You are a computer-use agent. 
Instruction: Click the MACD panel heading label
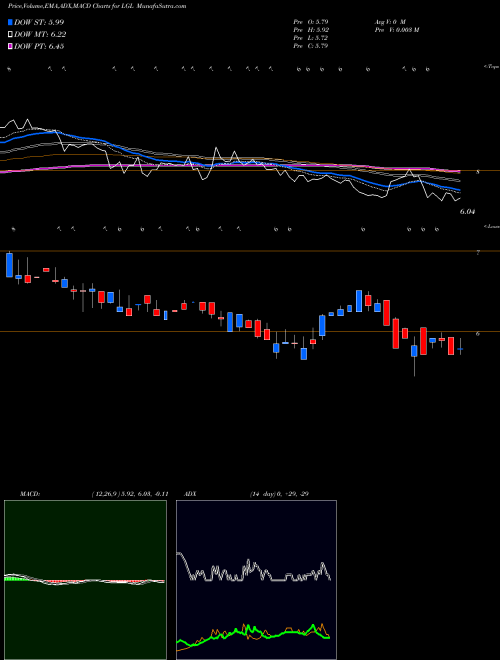(x=30, y=494)
